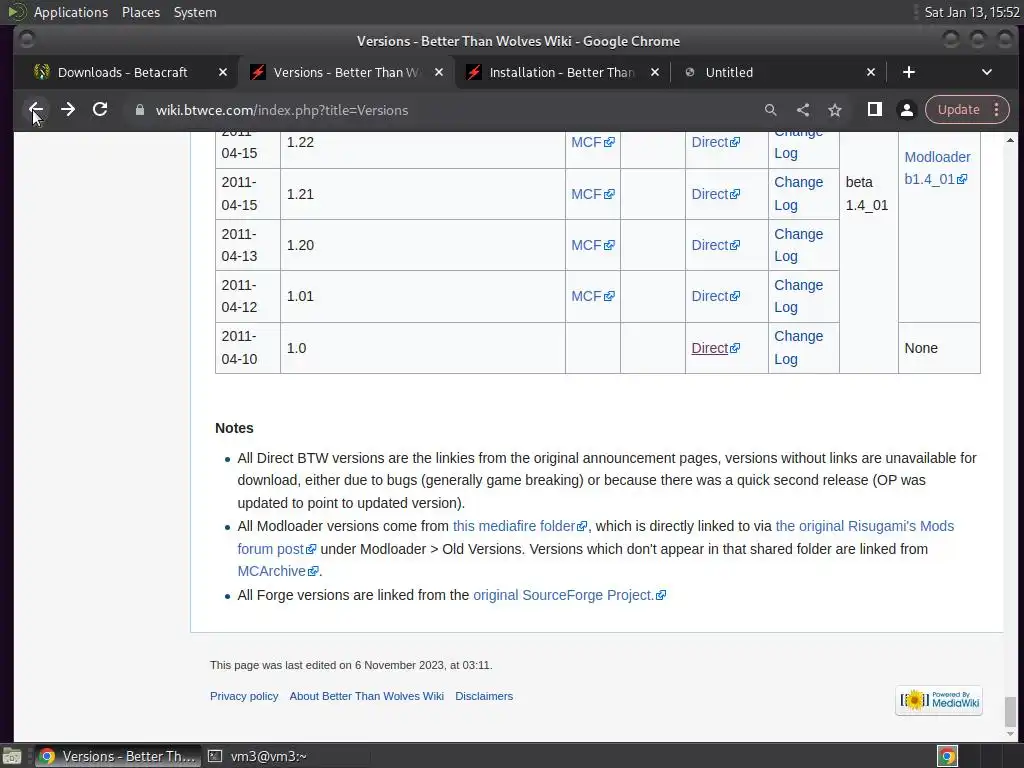Click the scrollbar up arrow

point(1010,140)
